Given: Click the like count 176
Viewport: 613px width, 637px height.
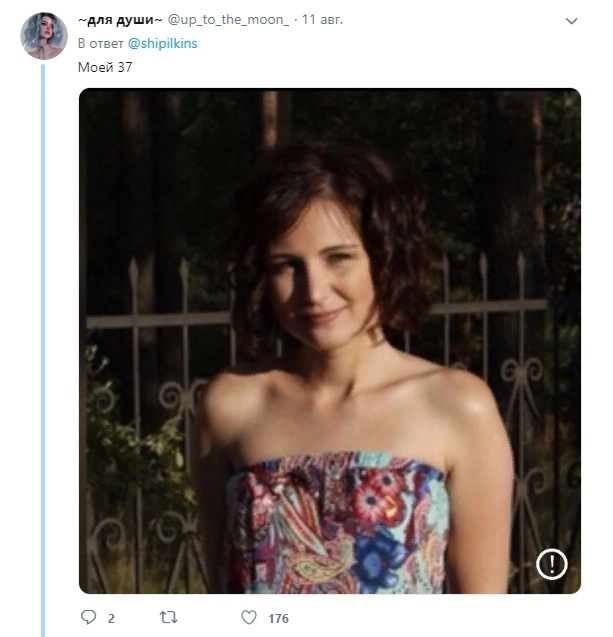Looking at the screenshot, I should [278, 619].
